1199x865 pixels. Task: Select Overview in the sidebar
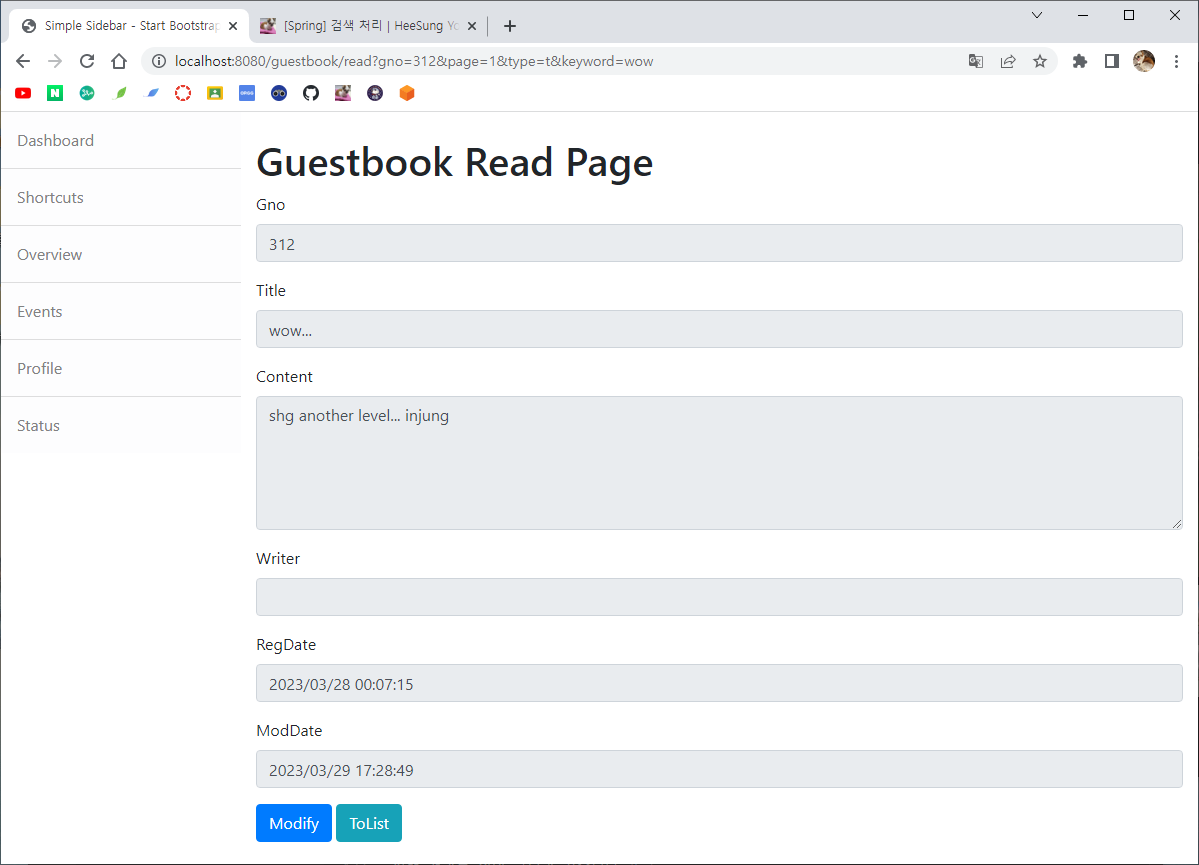click(121, 255)
